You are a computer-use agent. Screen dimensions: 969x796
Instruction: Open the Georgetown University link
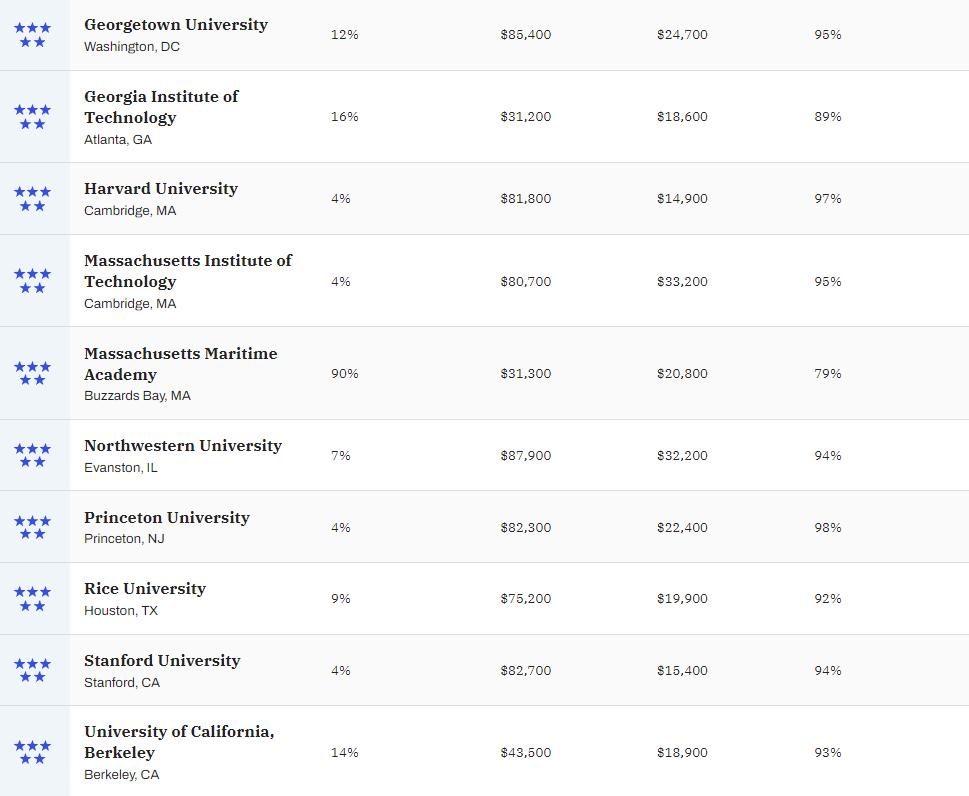click(x=176, y=25)
